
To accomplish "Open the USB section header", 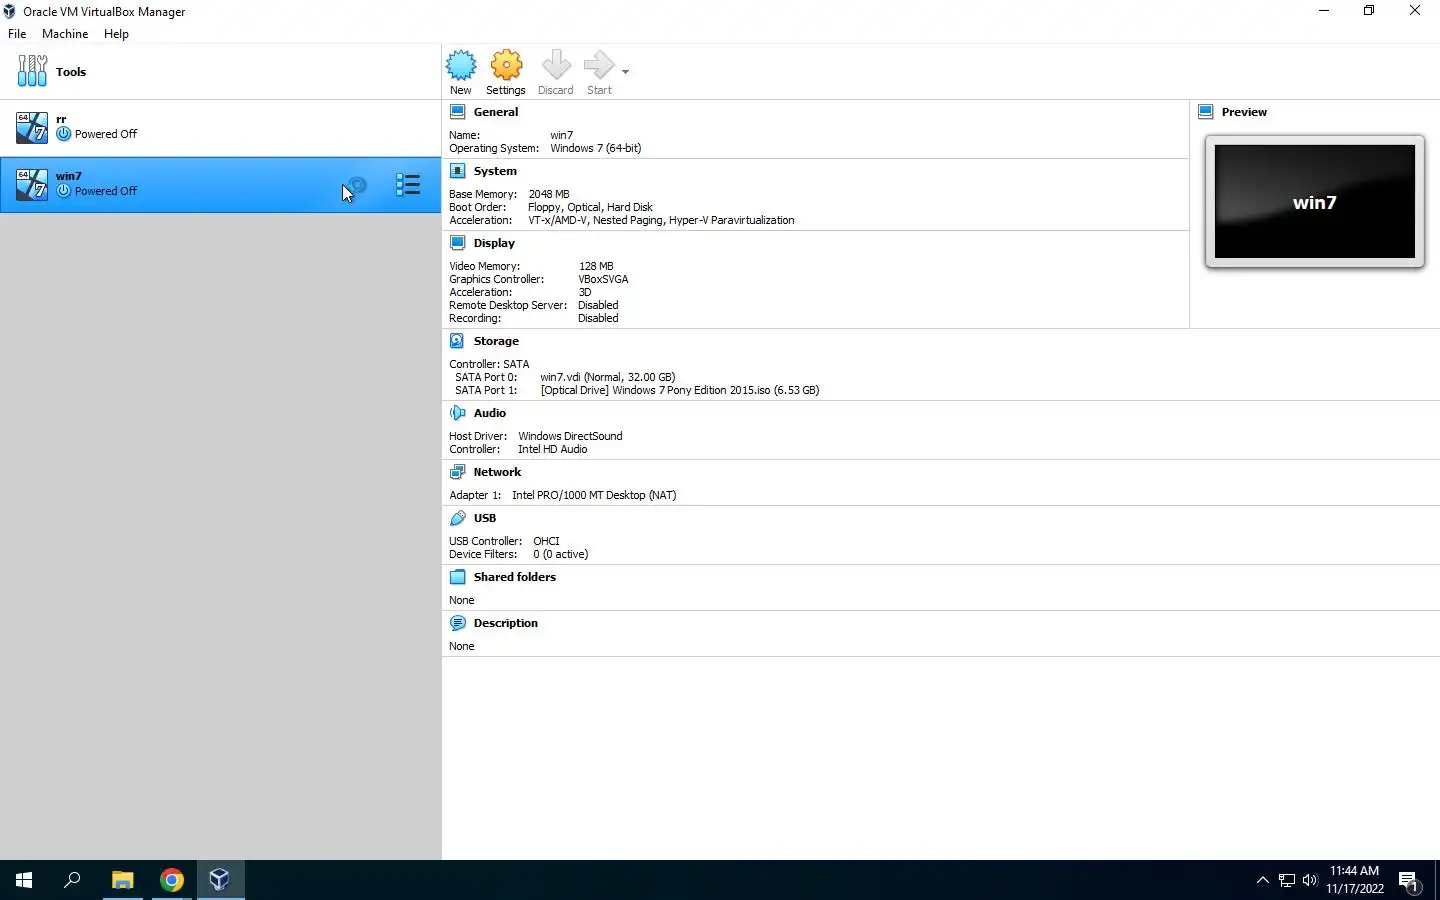I will click(x=485, y=518).
